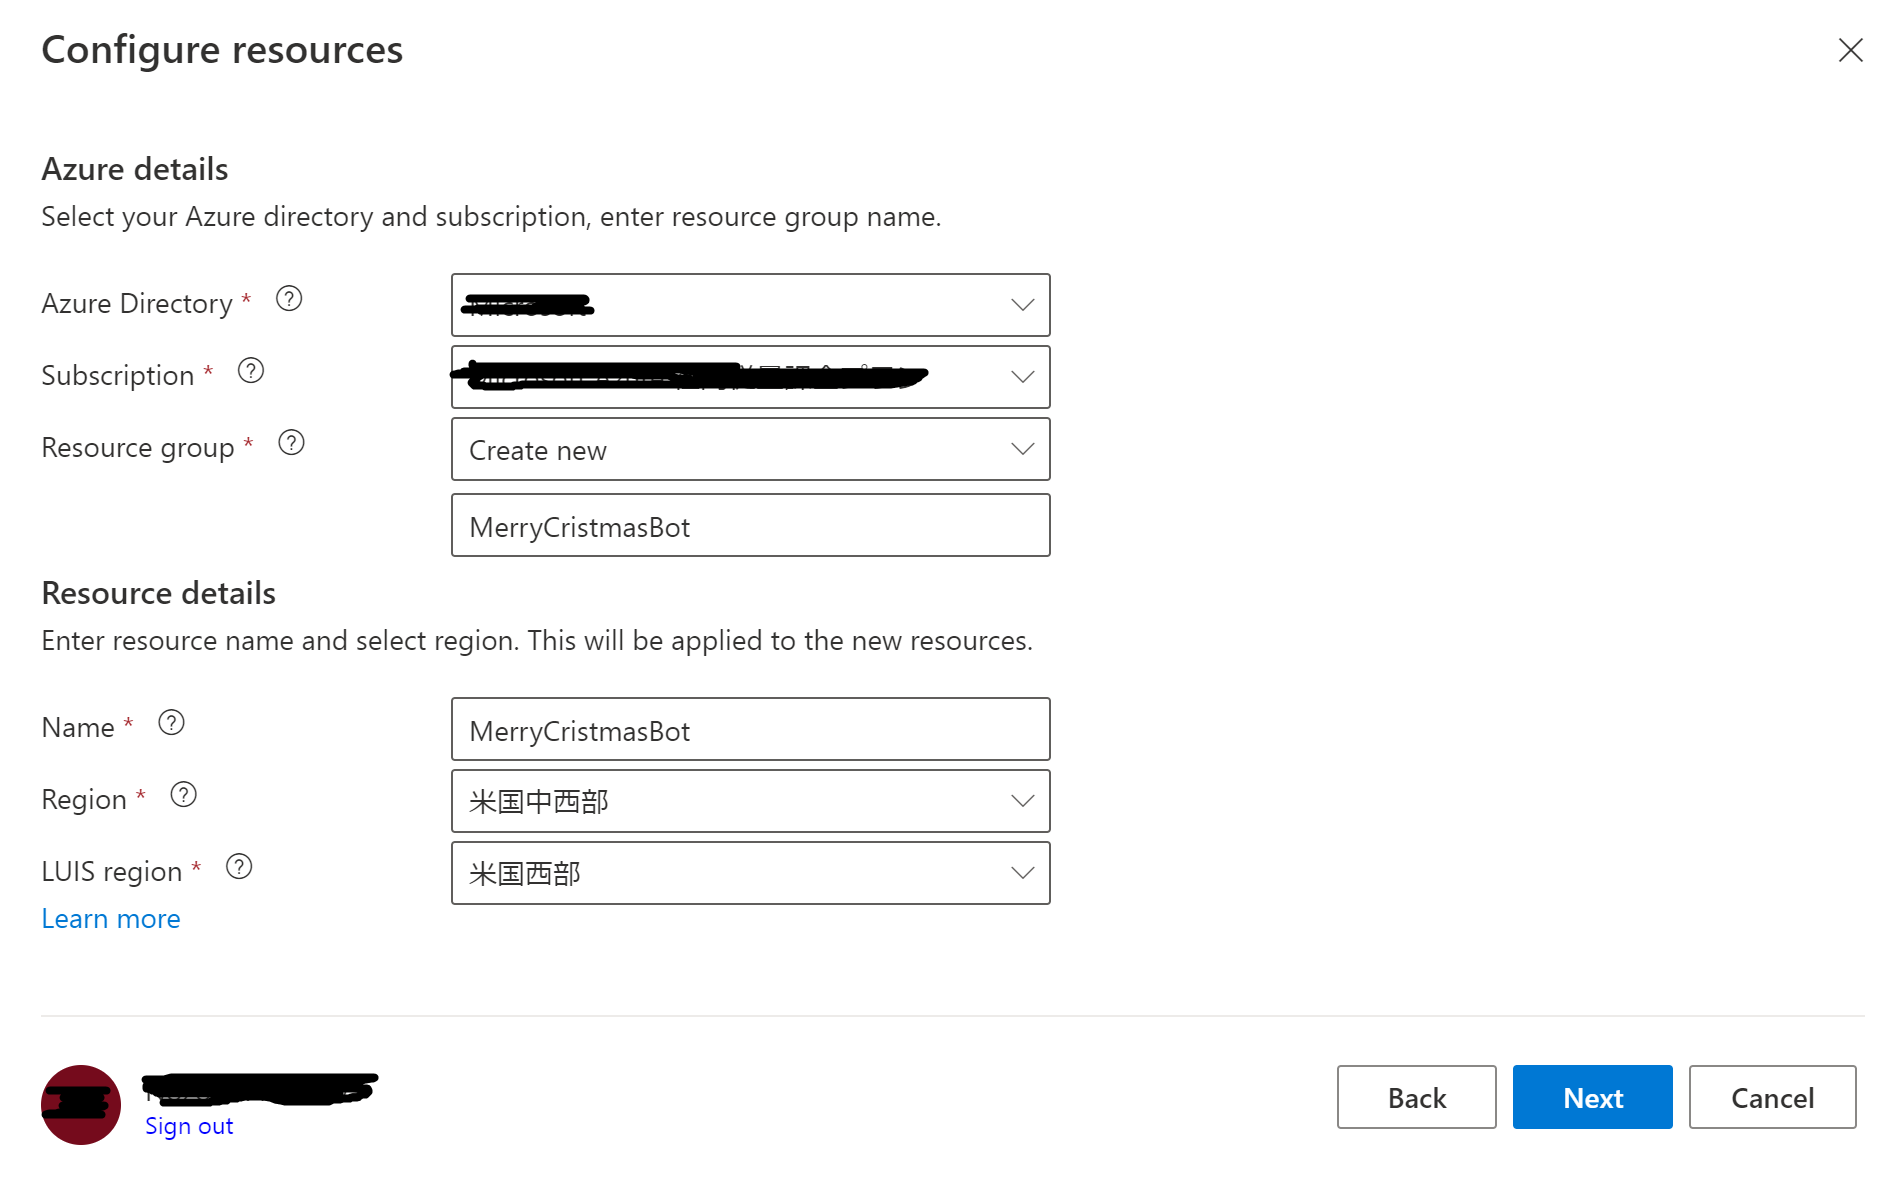Click the Region info question icon
1898x1188 pixels.
(x=184, y=795)
